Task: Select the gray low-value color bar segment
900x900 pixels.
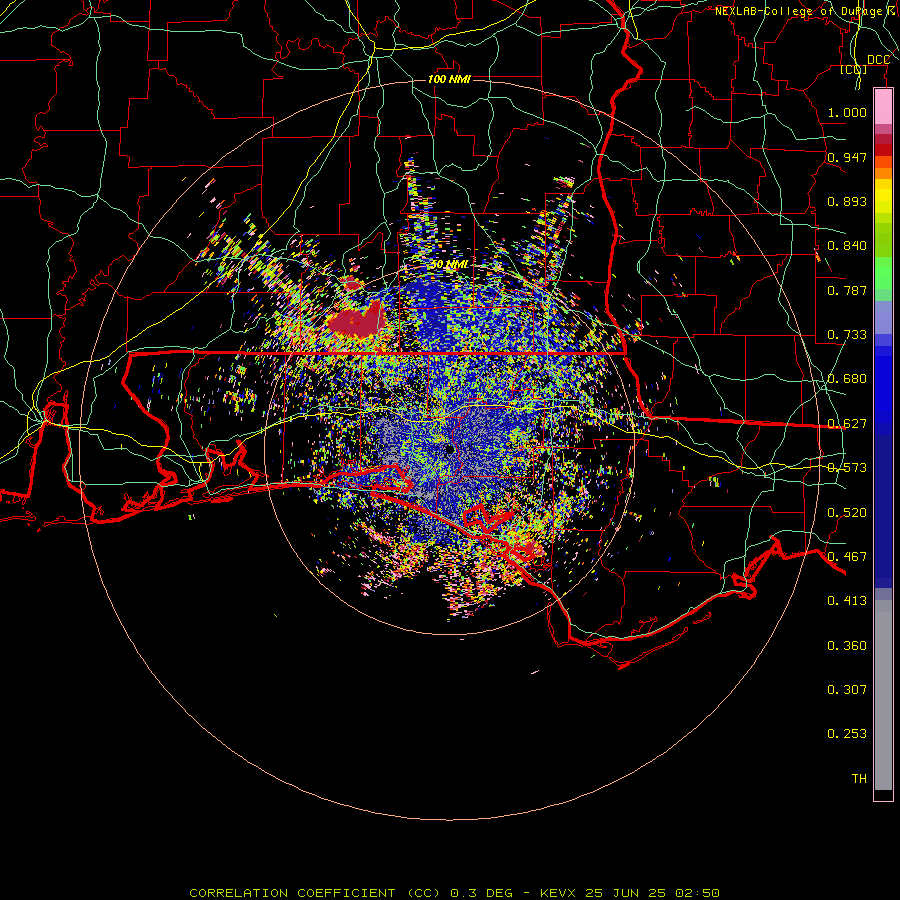Action: tap(883, 695)
